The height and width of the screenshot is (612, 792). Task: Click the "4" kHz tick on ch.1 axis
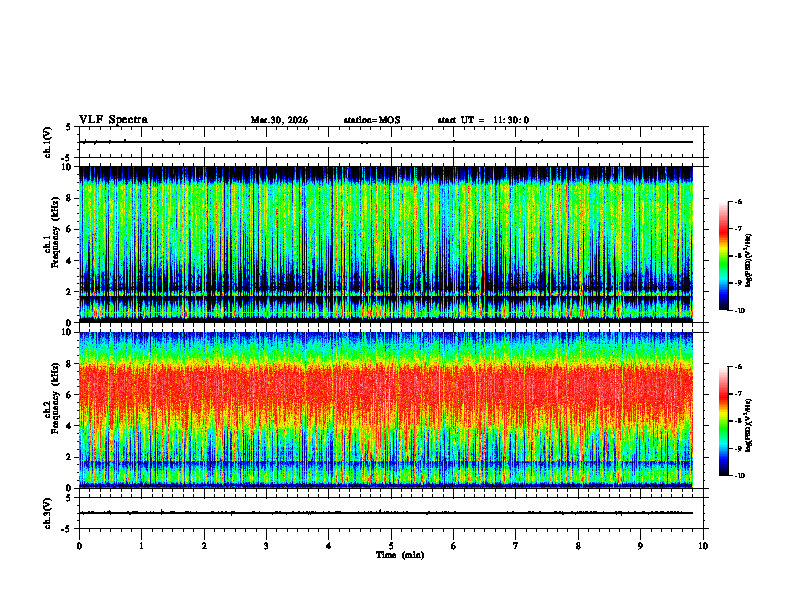coord(70,261)
